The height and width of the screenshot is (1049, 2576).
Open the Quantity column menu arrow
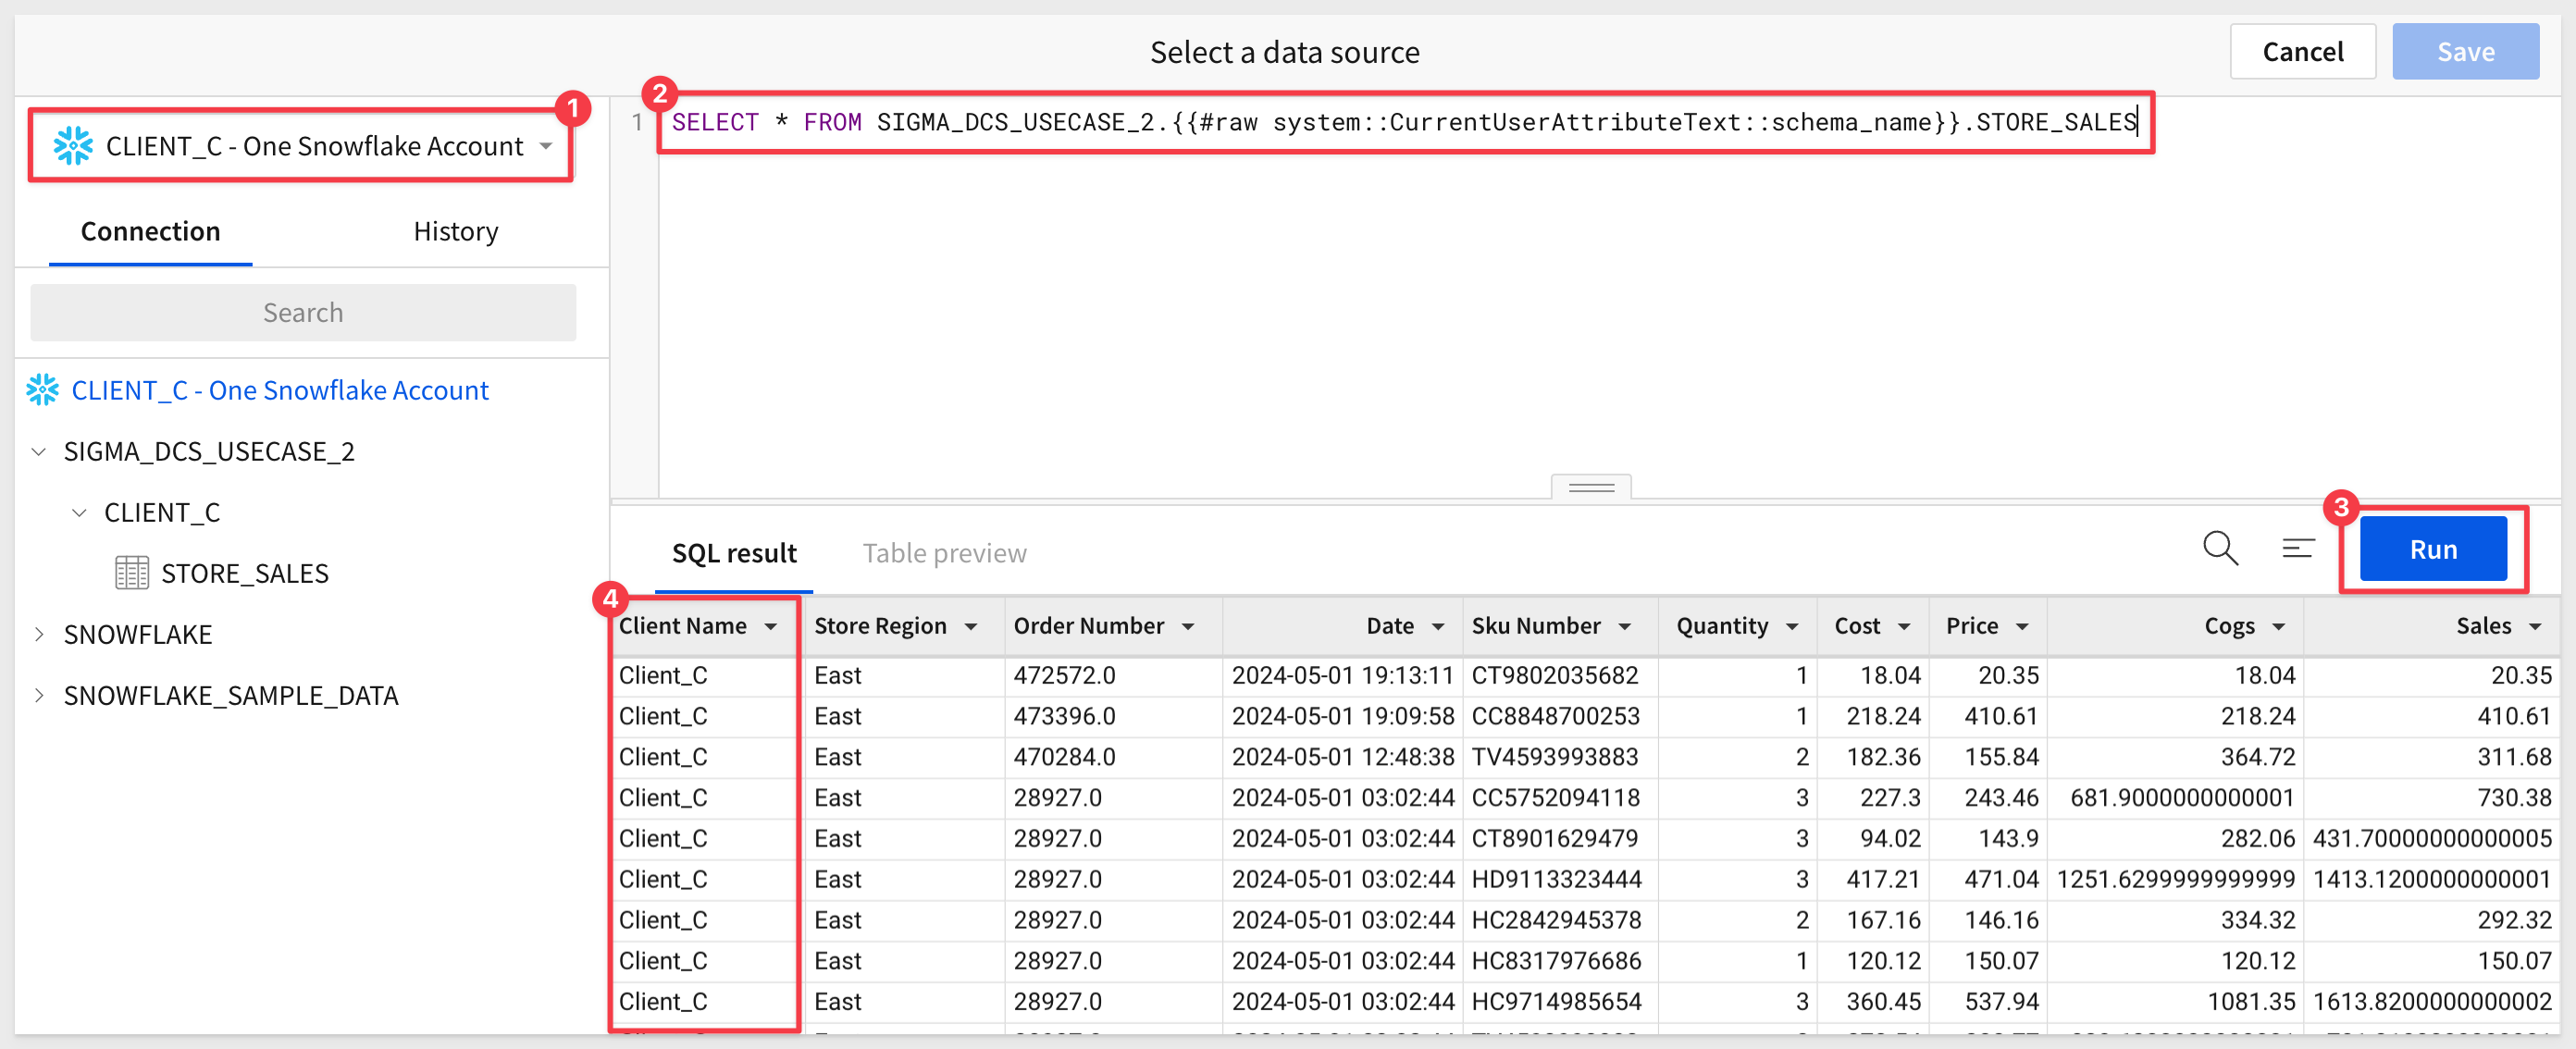(x=1792, y=626)
